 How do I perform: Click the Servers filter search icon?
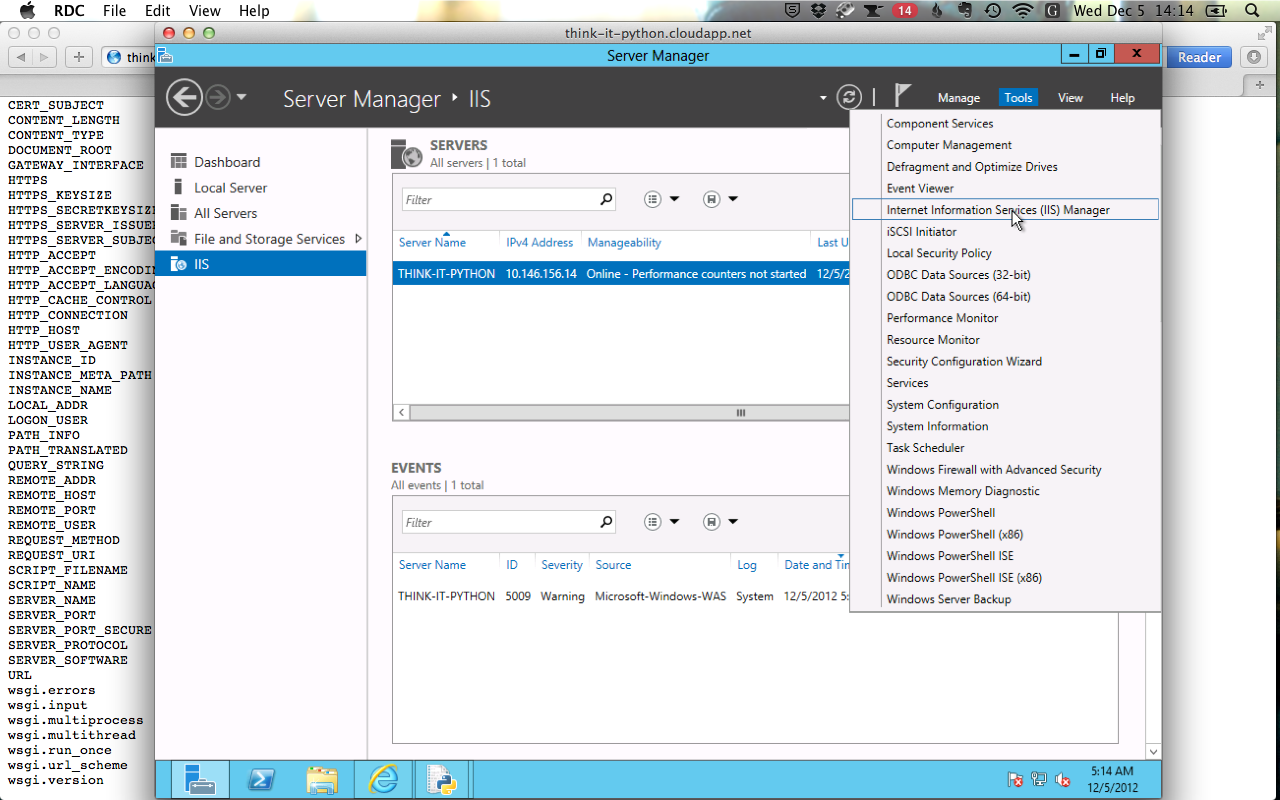(x=606, y=200)
